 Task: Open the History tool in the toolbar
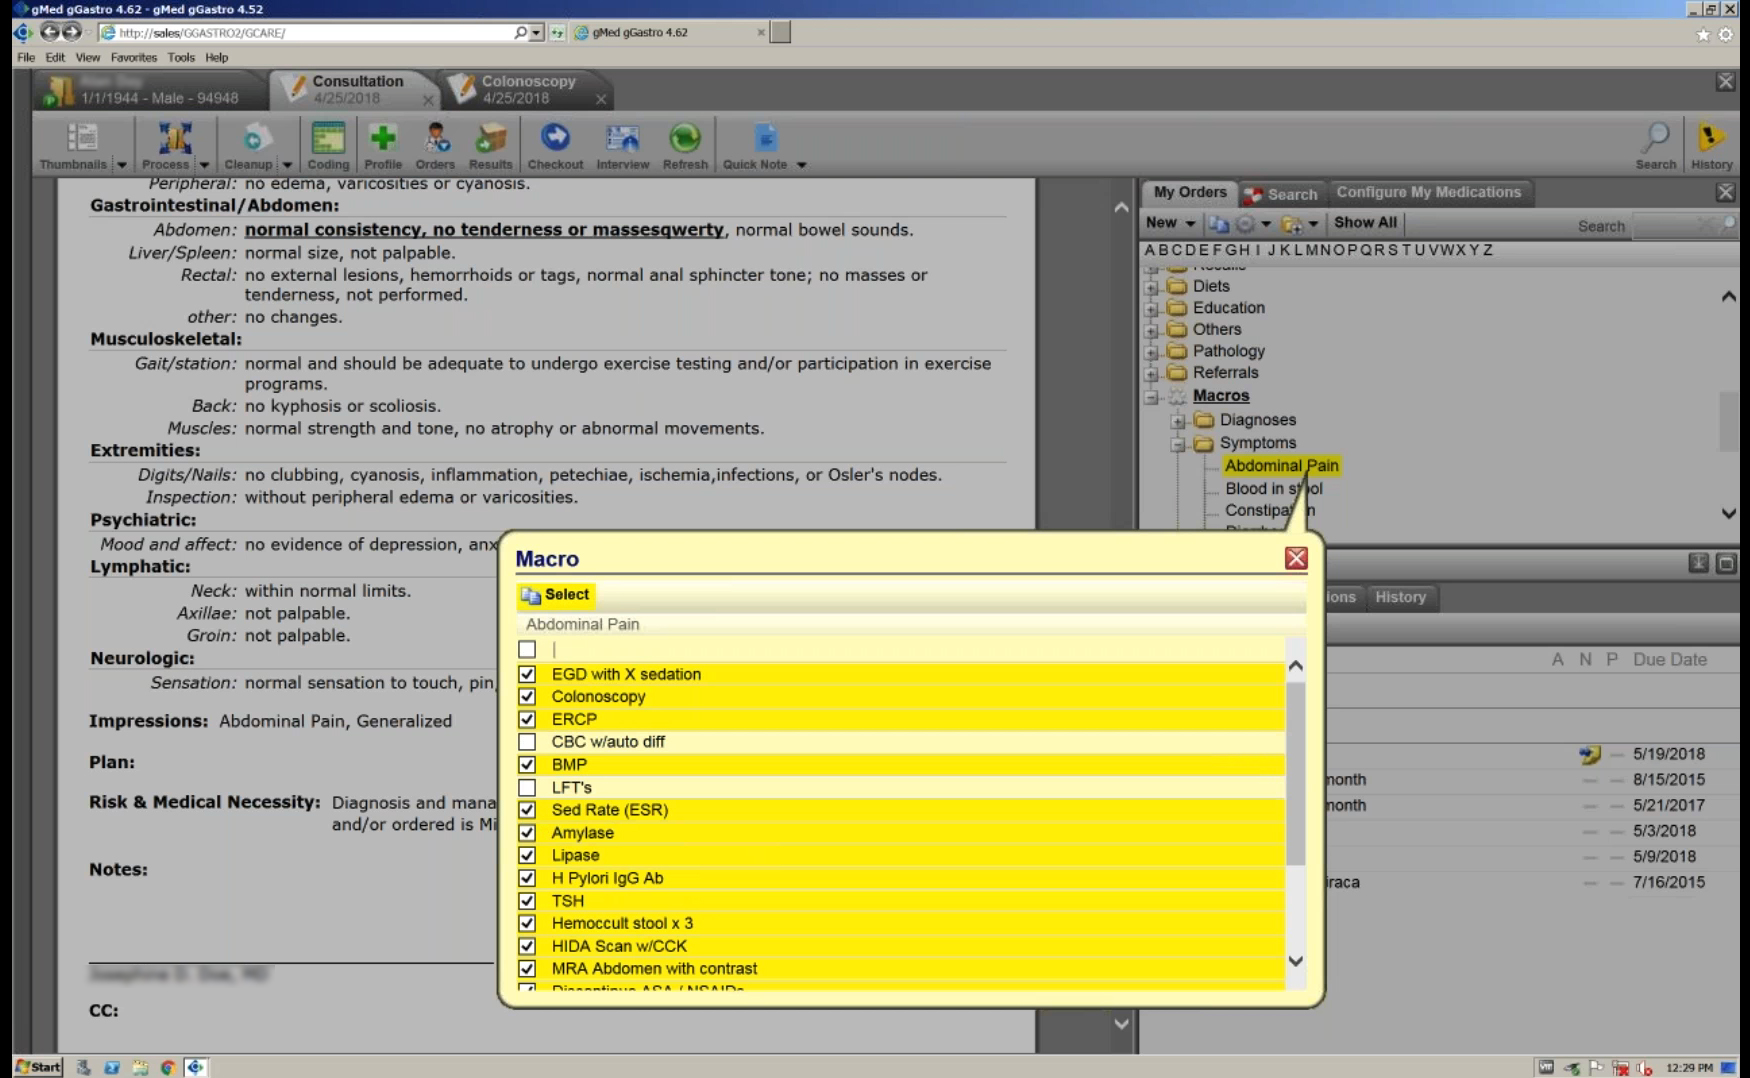pyautogui.click(x=1711, y=146)
